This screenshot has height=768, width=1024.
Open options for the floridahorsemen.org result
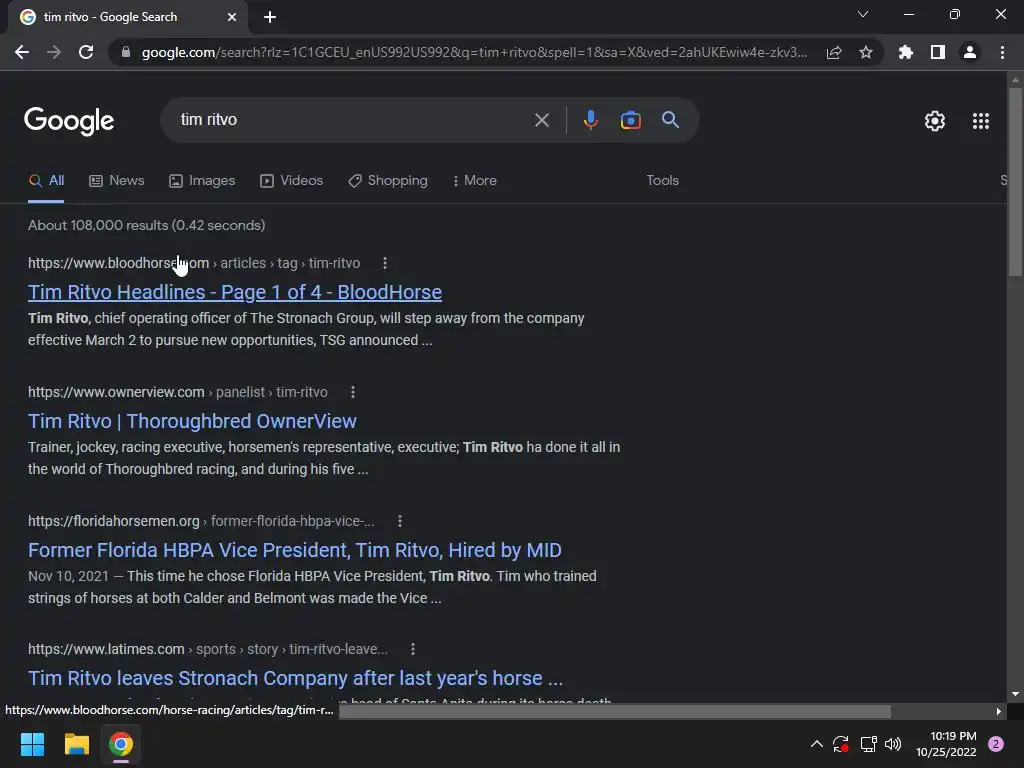pyautogui.click(x=400, y=521)
